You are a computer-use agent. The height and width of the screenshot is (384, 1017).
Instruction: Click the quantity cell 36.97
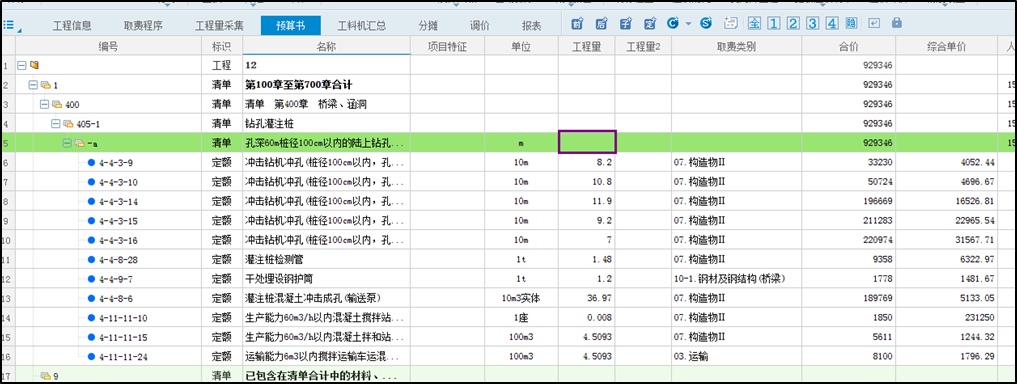click(x=587, y=298)
